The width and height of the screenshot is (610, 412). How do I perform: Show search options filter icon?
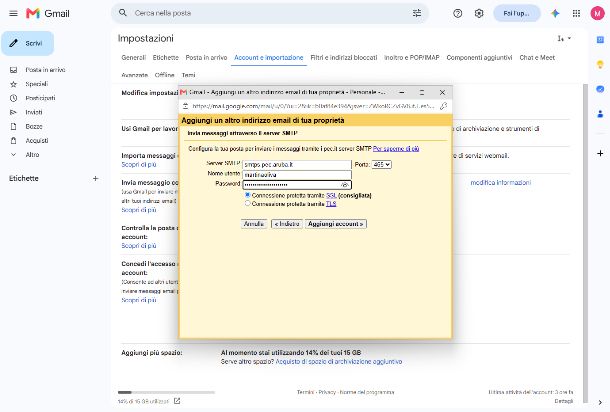(417, 13)
